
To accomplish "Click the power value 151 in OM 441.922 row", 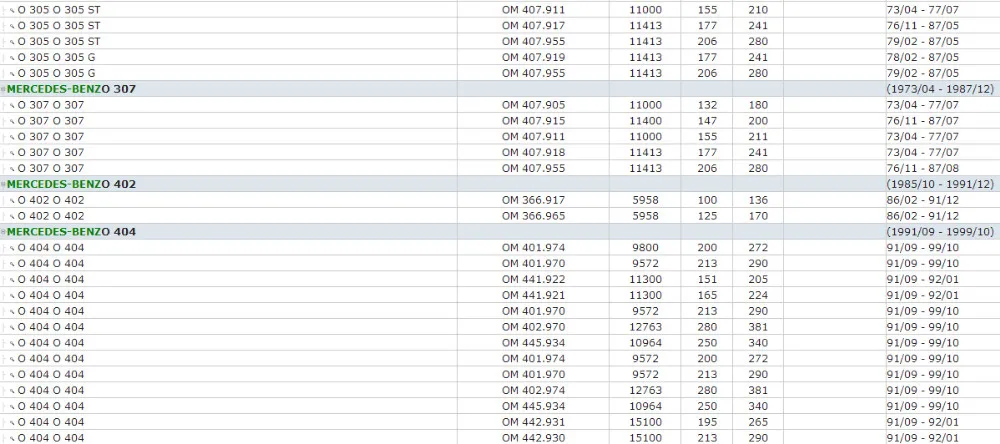I will click(707, 279).
